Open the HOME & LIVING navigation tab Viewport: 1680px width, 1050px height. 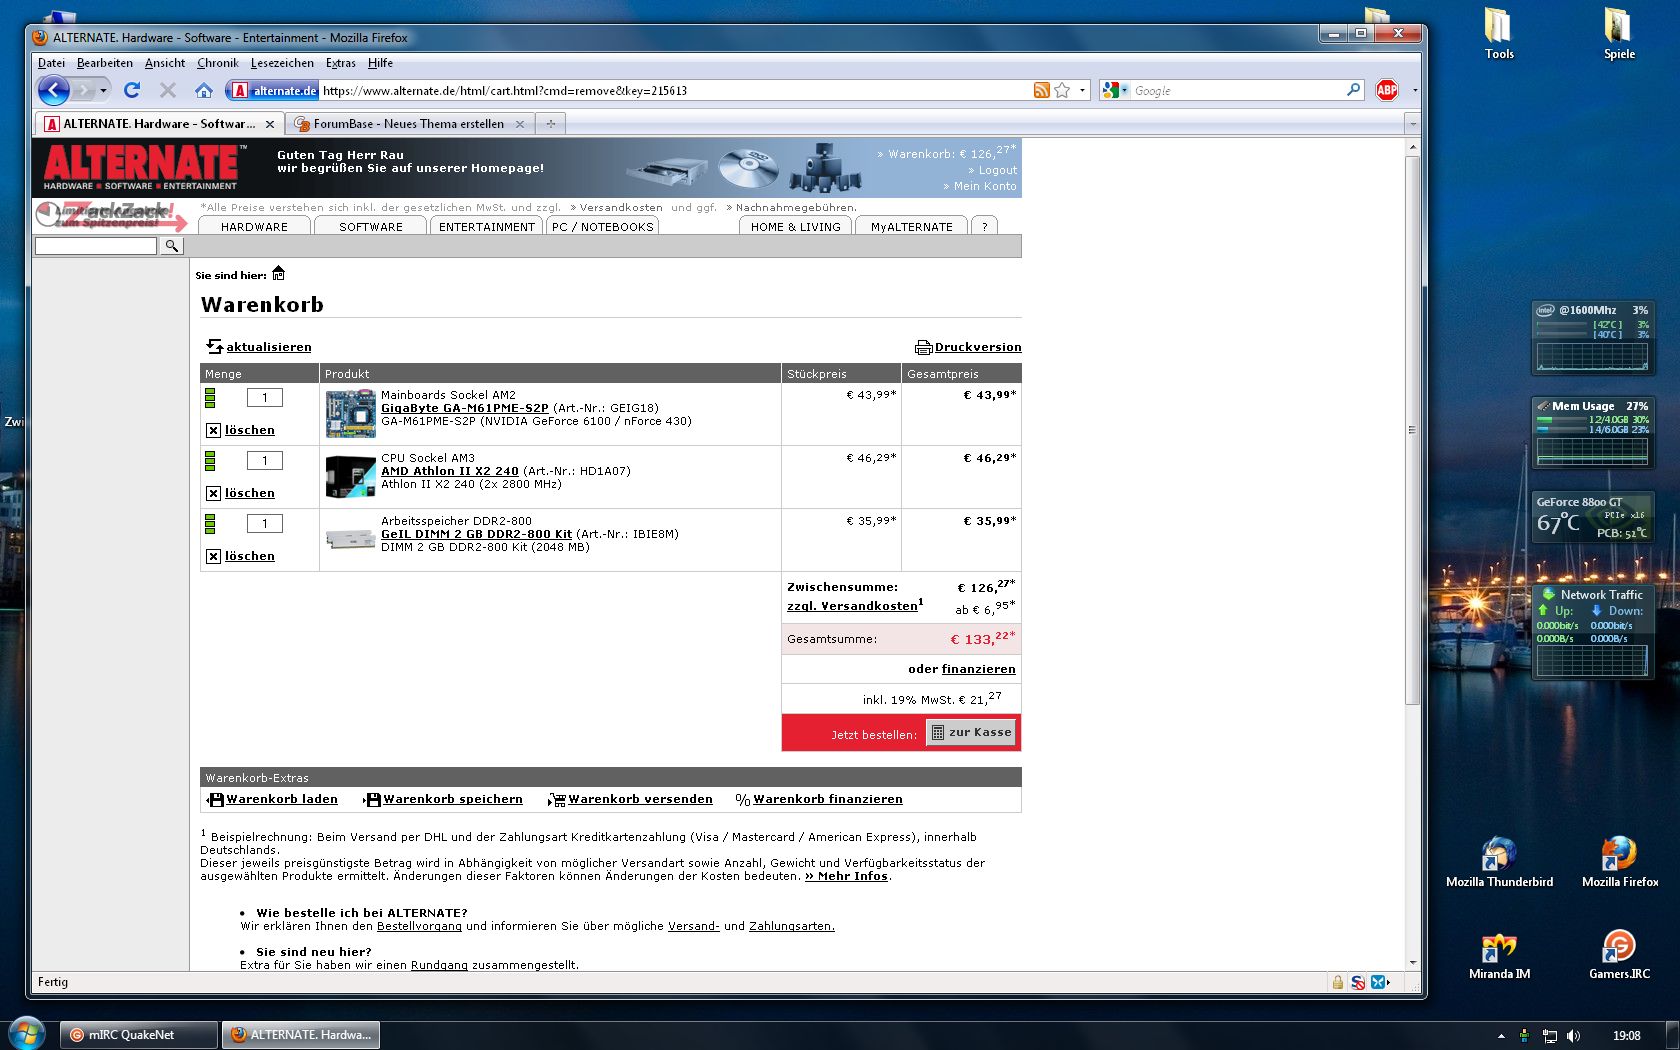point(795,226)
